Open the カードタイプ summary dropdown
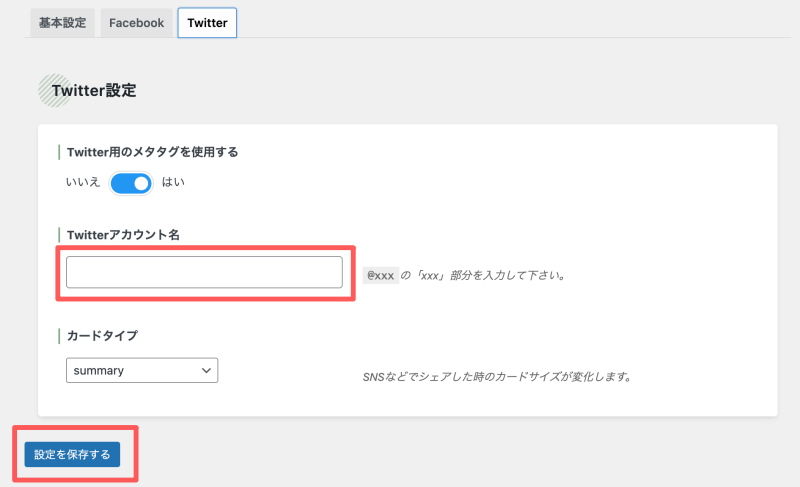Image resolution: width=800 pixels, height=487 pixels. coord(142,370)
